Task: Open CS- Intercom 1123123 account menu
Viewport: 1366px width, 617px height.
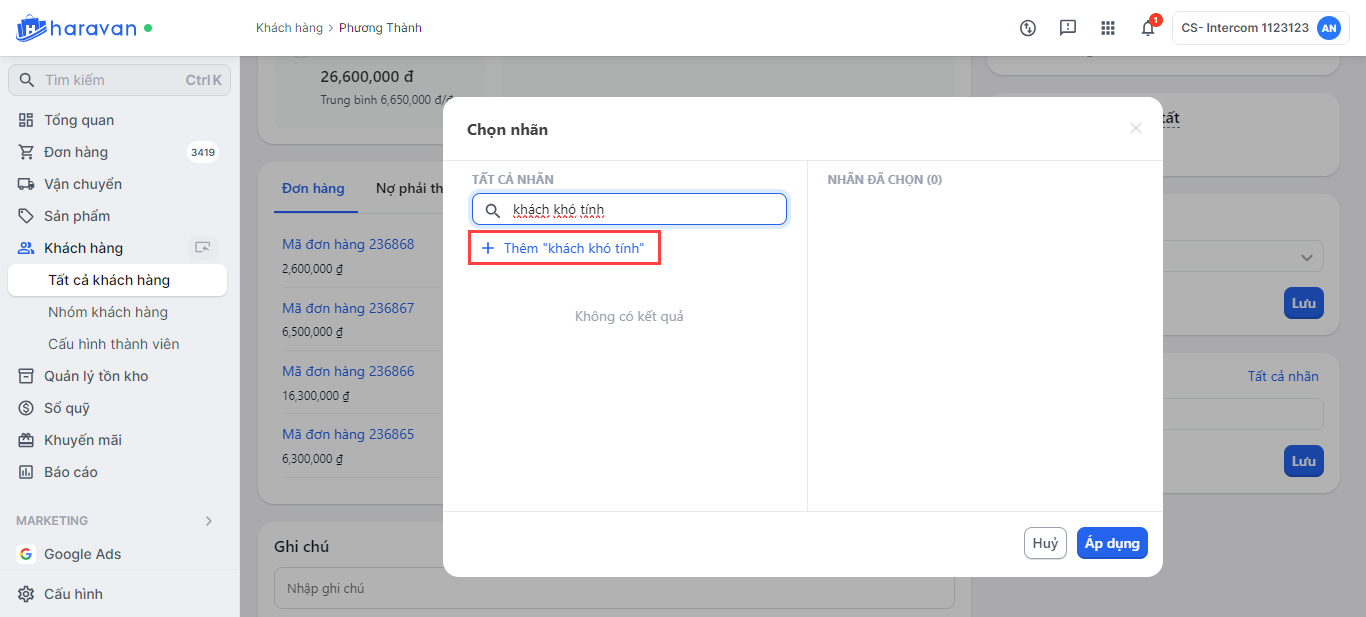Action: point(1260,28)
